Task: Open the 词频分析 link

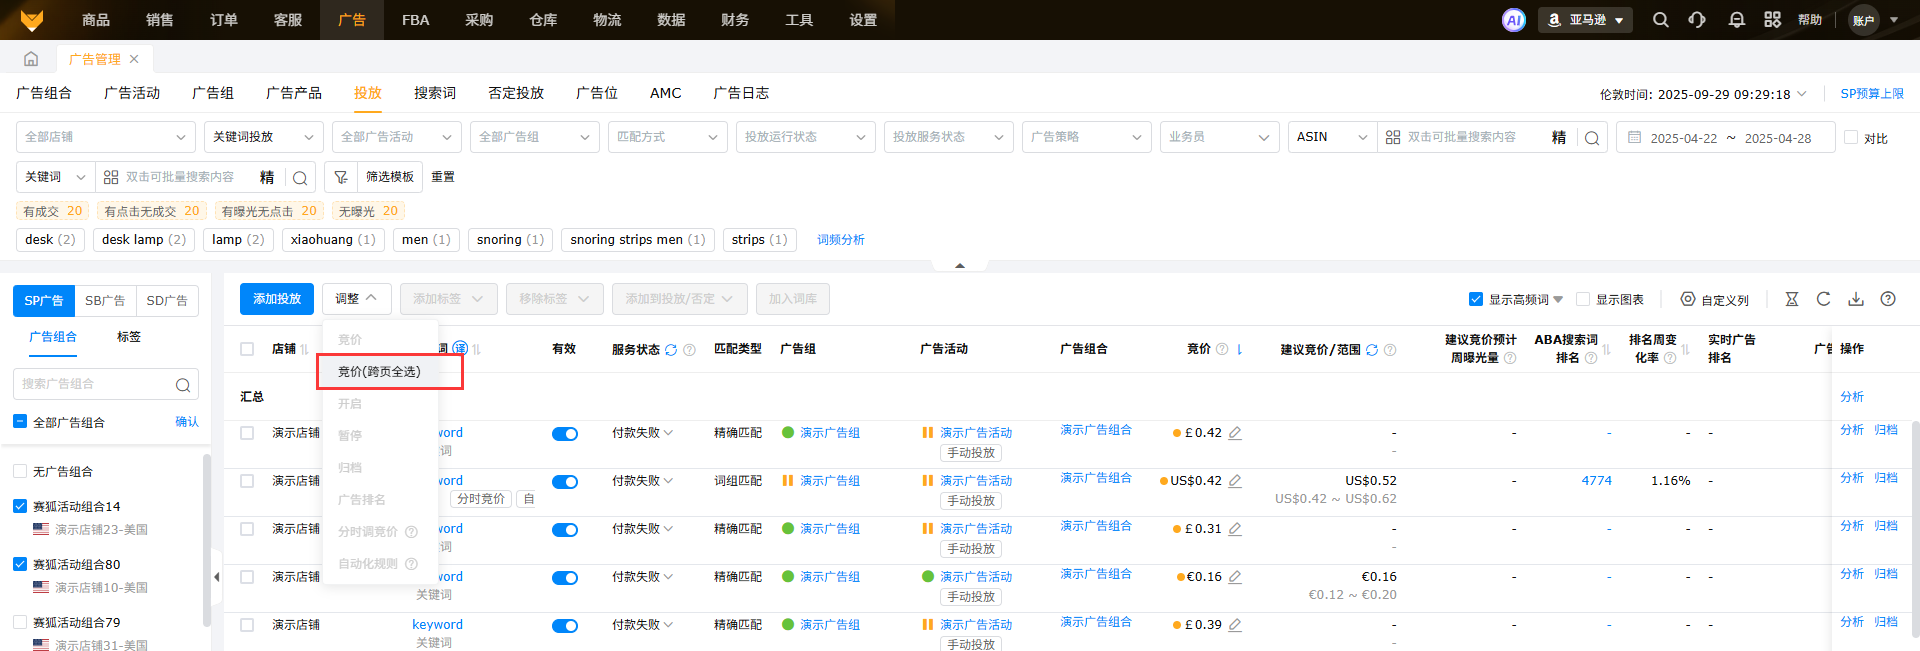Action: [840, 240]
